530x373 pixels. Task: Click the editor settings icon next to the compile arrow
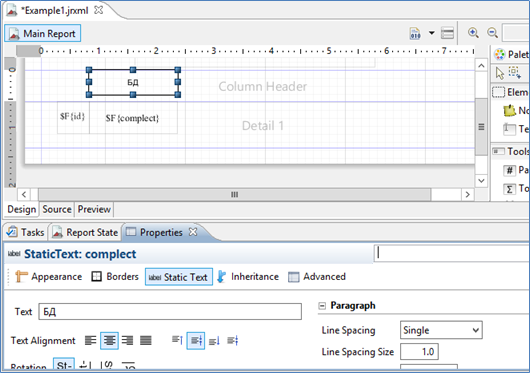pos(447,33)
